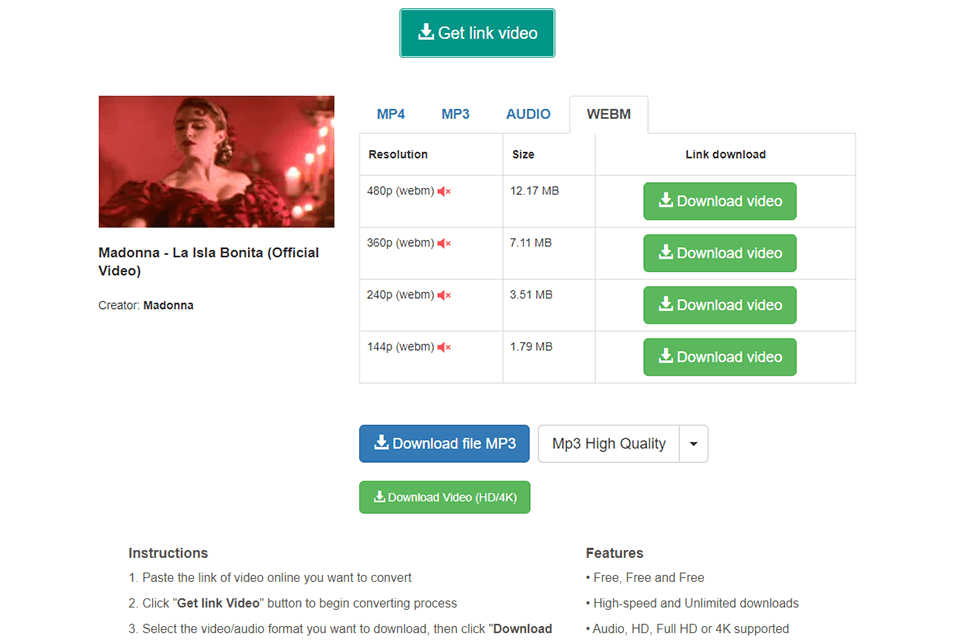Click 'Audio, HD, Full HD or 4K' line
Image resolution: width=960 pixels, height=640 pixels.
point(688,629)
